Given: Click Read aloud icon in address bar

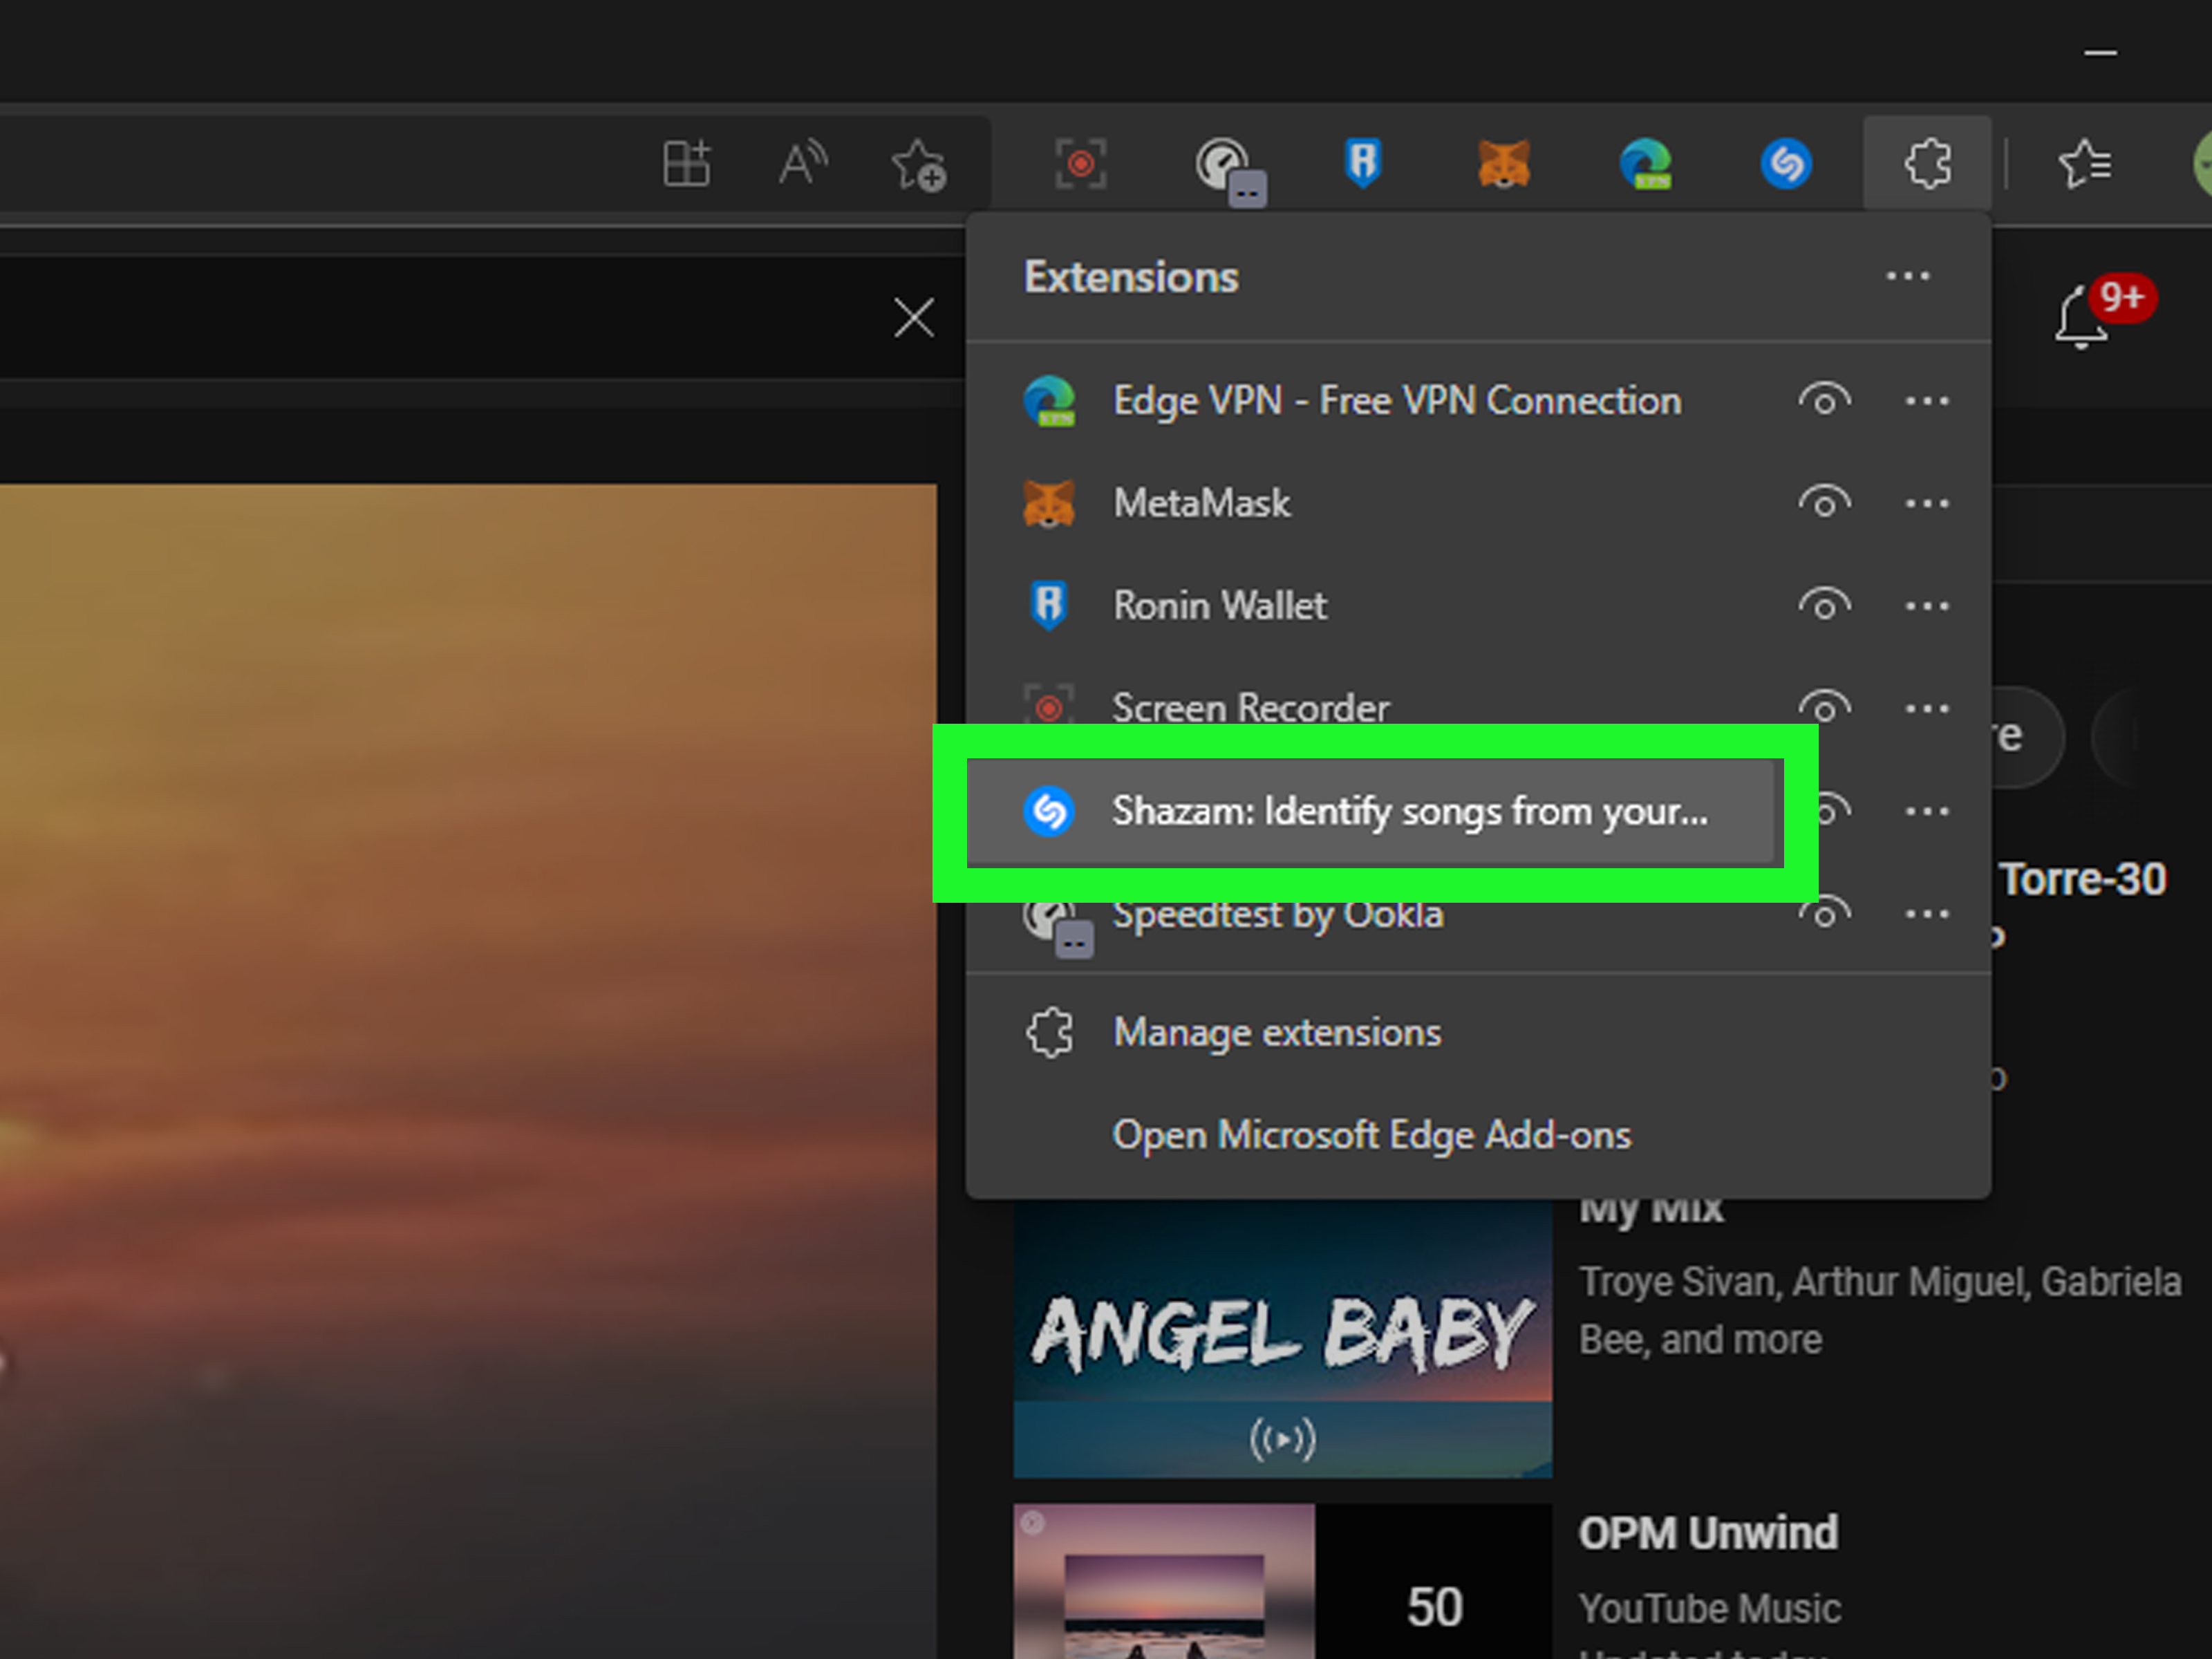Looking at the screenshot, I should coord(803,164).
